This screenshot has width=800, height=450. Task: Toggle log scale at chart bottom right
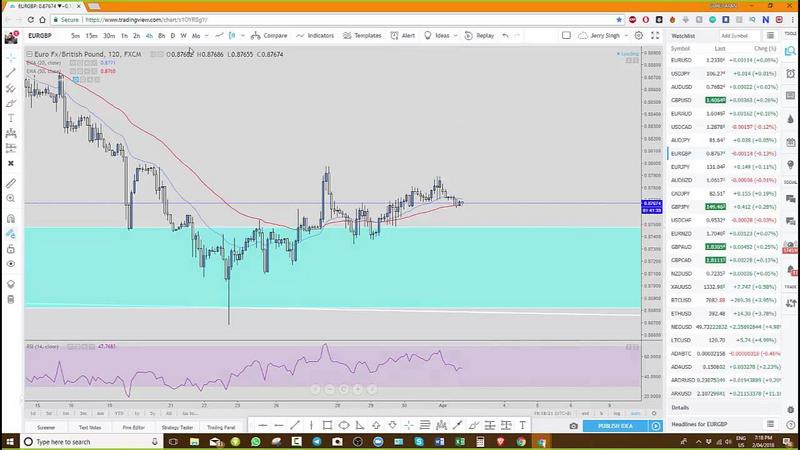pyautogui.click(x=617, y=413)
